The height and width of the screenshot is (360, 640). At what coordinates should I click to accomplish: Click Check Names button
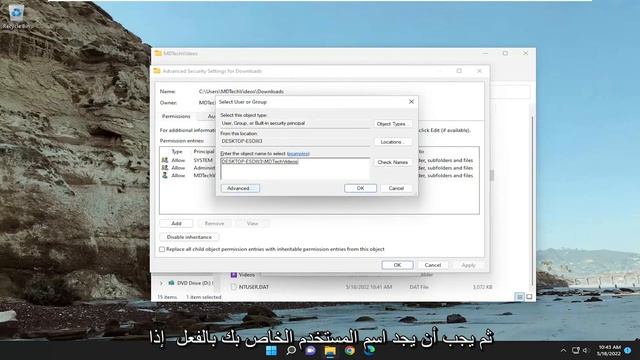pyautogui.click(x=393, y=162)
